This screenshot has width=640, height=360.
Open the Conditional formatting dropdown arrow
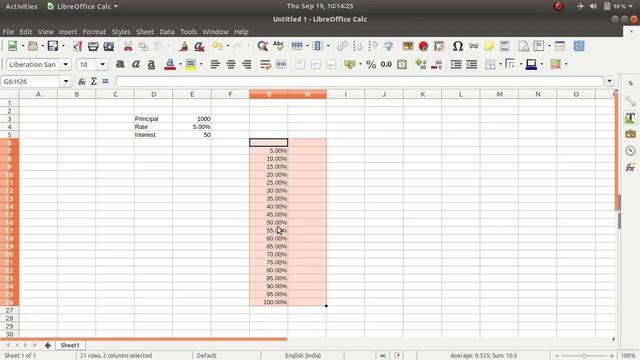pos(566,64)
